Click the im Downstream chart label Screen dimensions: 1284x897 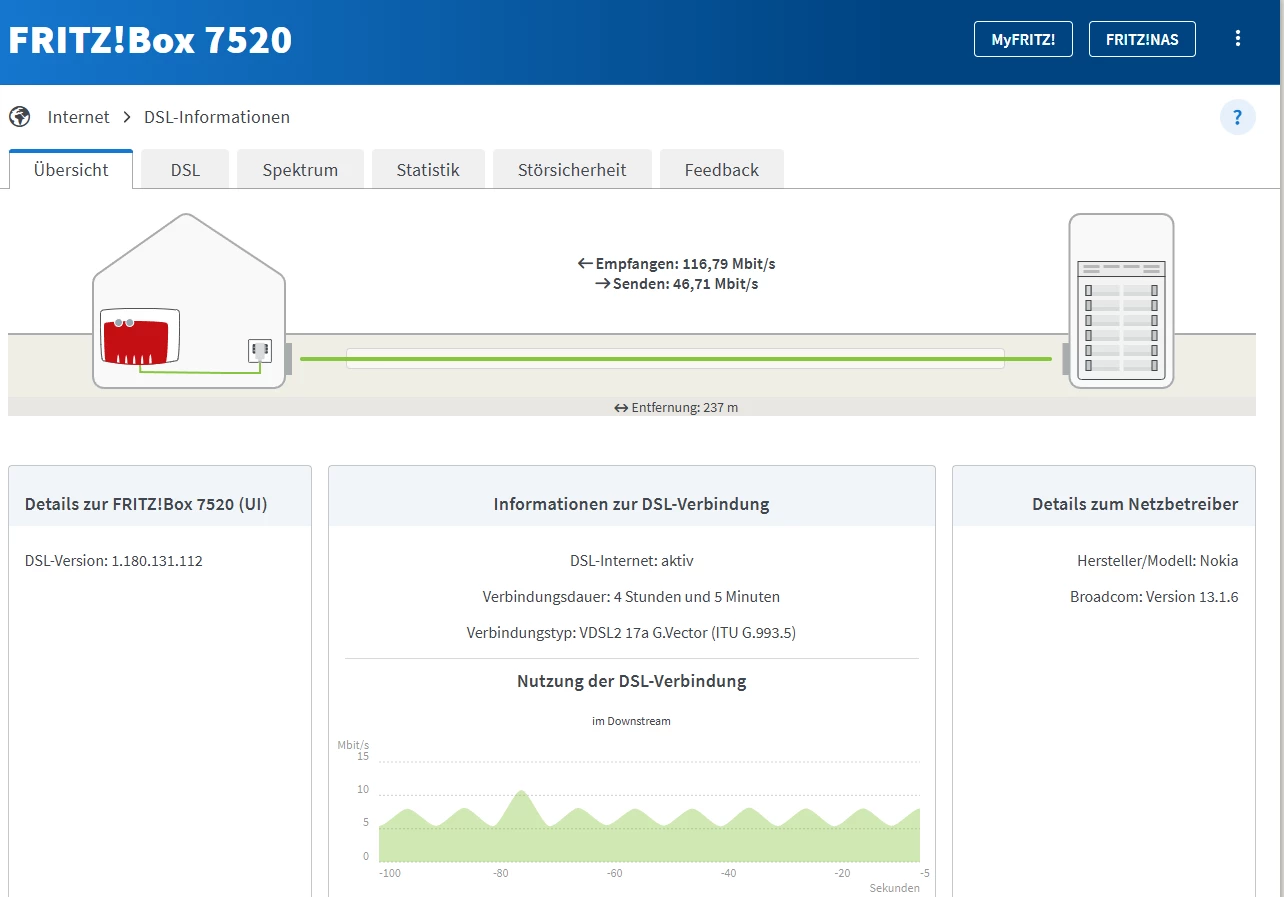[632, 721]
